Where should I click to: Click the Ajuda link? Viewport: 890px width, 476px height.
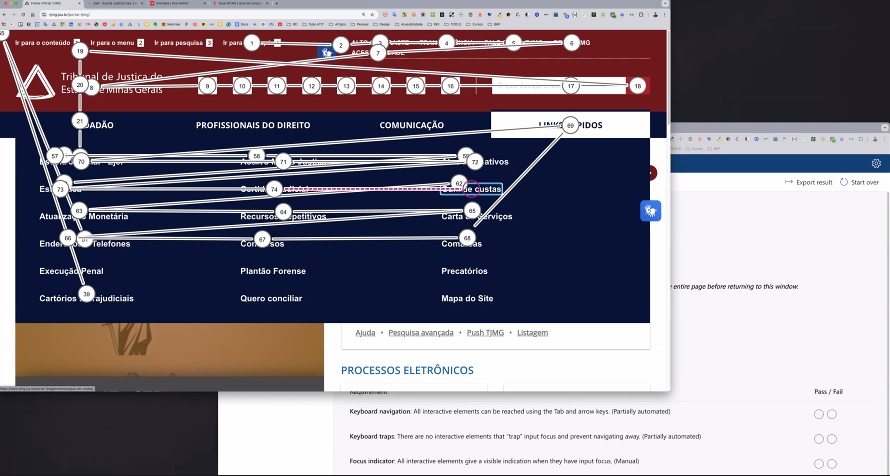coord(365,332)
